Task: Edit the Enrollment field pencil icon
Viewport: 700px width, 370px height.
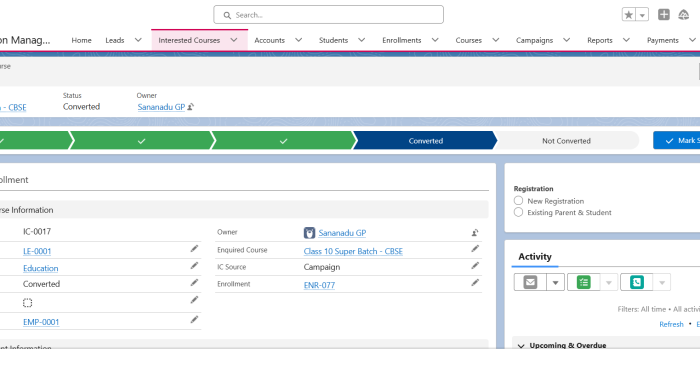Action: (475, 283)
